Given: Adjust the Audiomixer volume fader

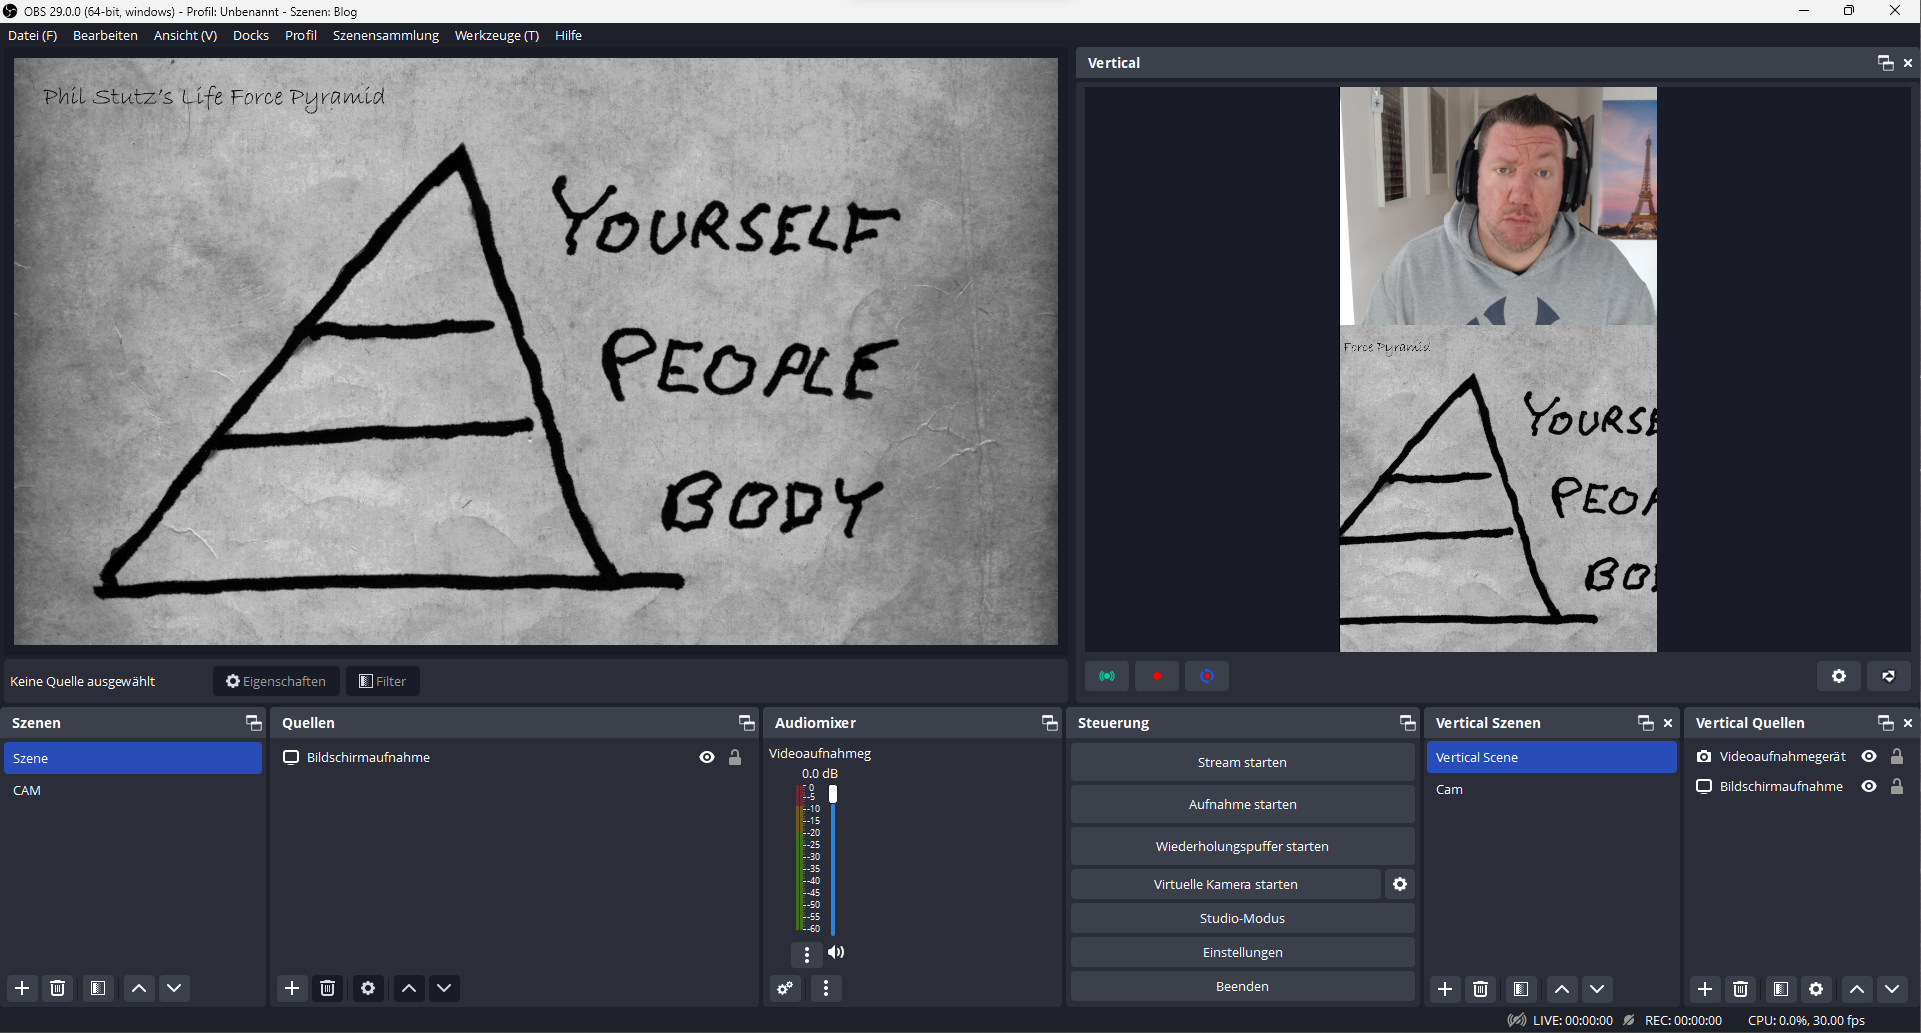Looking at the screenshot, I should tap(833, 794).
